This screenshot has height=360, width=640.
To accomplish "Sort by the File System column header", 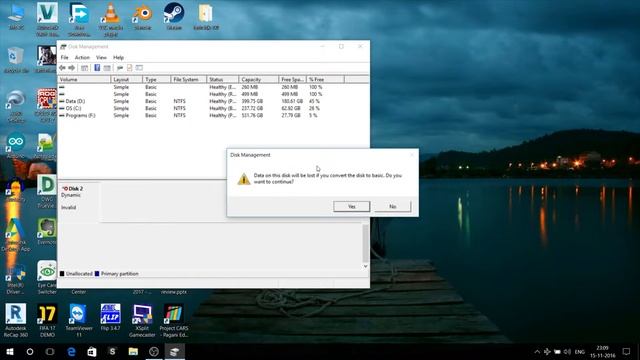I will [189, 79].
